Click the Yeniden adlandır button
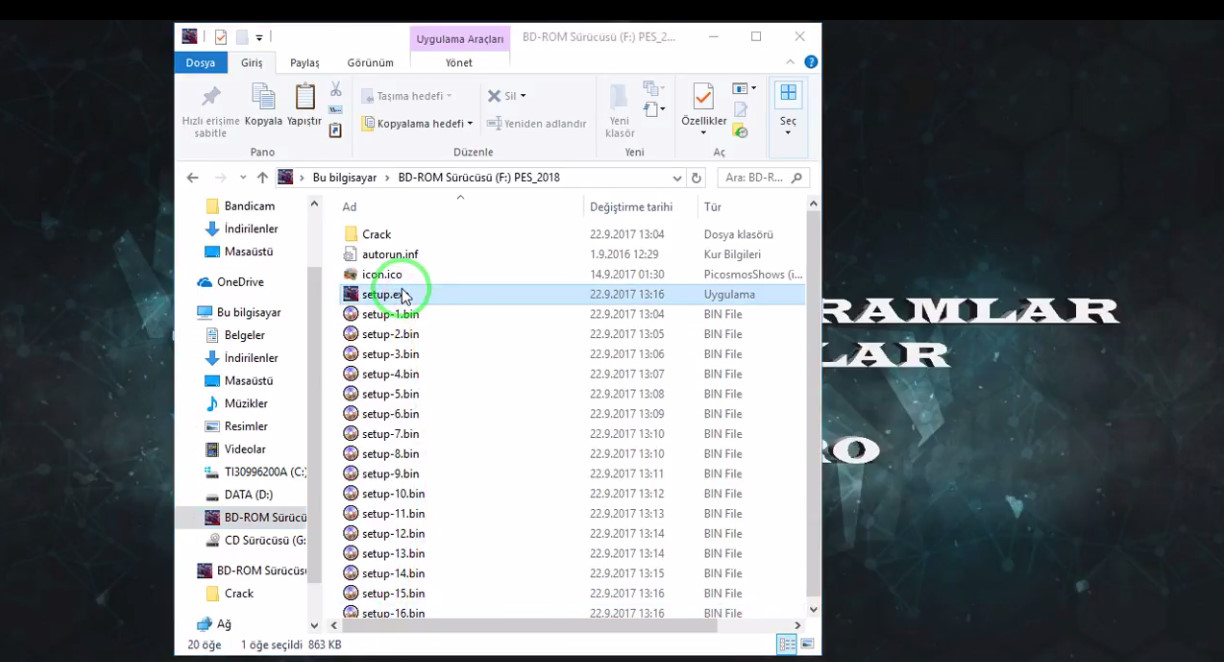Image resolution: width=1224 pixels, height=662 pixels. coord(536,124)
